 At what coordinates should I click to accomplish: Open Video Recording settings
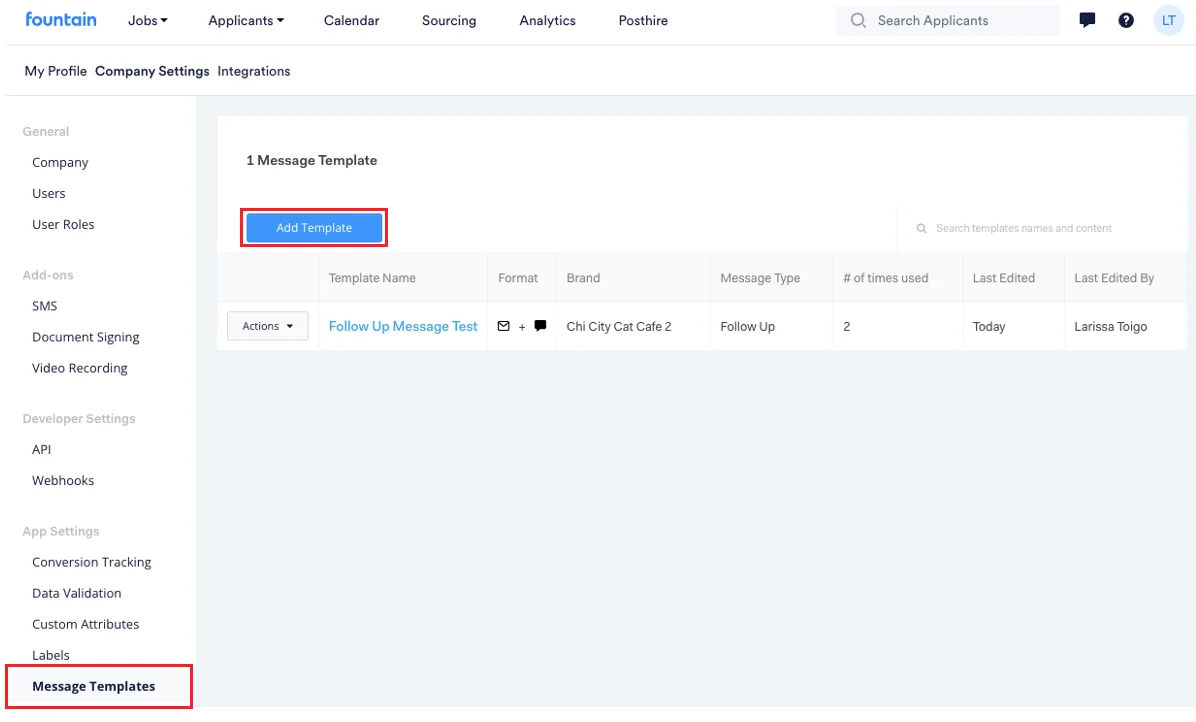tap(79, 368)
